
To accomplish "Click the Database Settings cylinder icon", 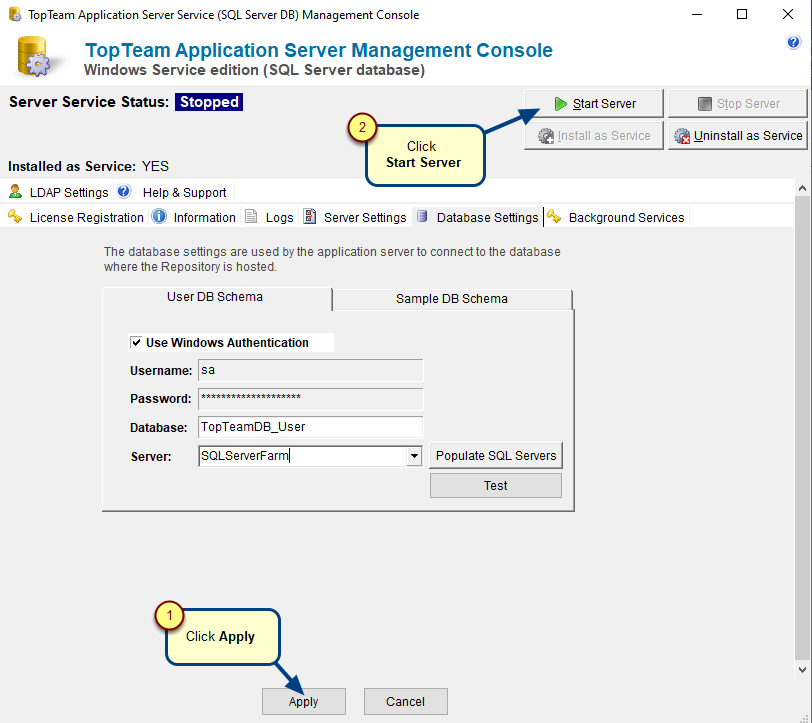I will point(422,216).
